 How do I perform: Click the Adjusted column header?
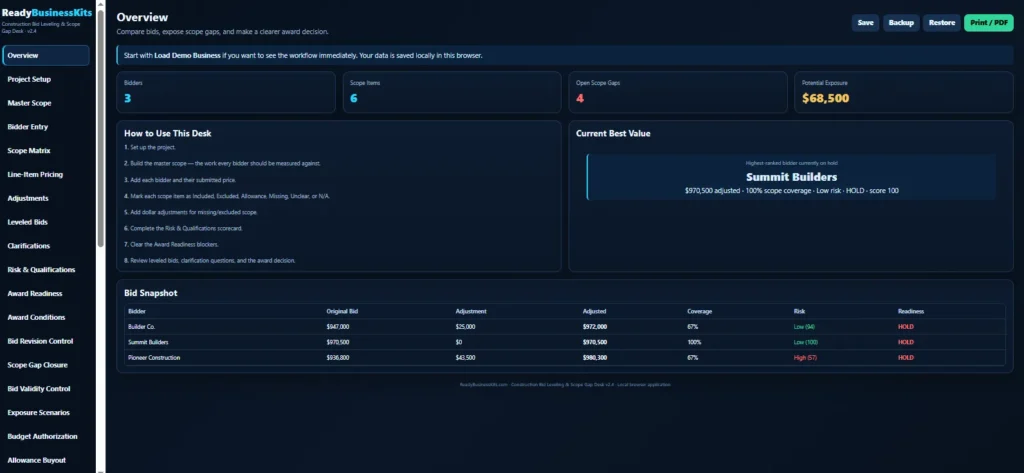tap(594, 312)
